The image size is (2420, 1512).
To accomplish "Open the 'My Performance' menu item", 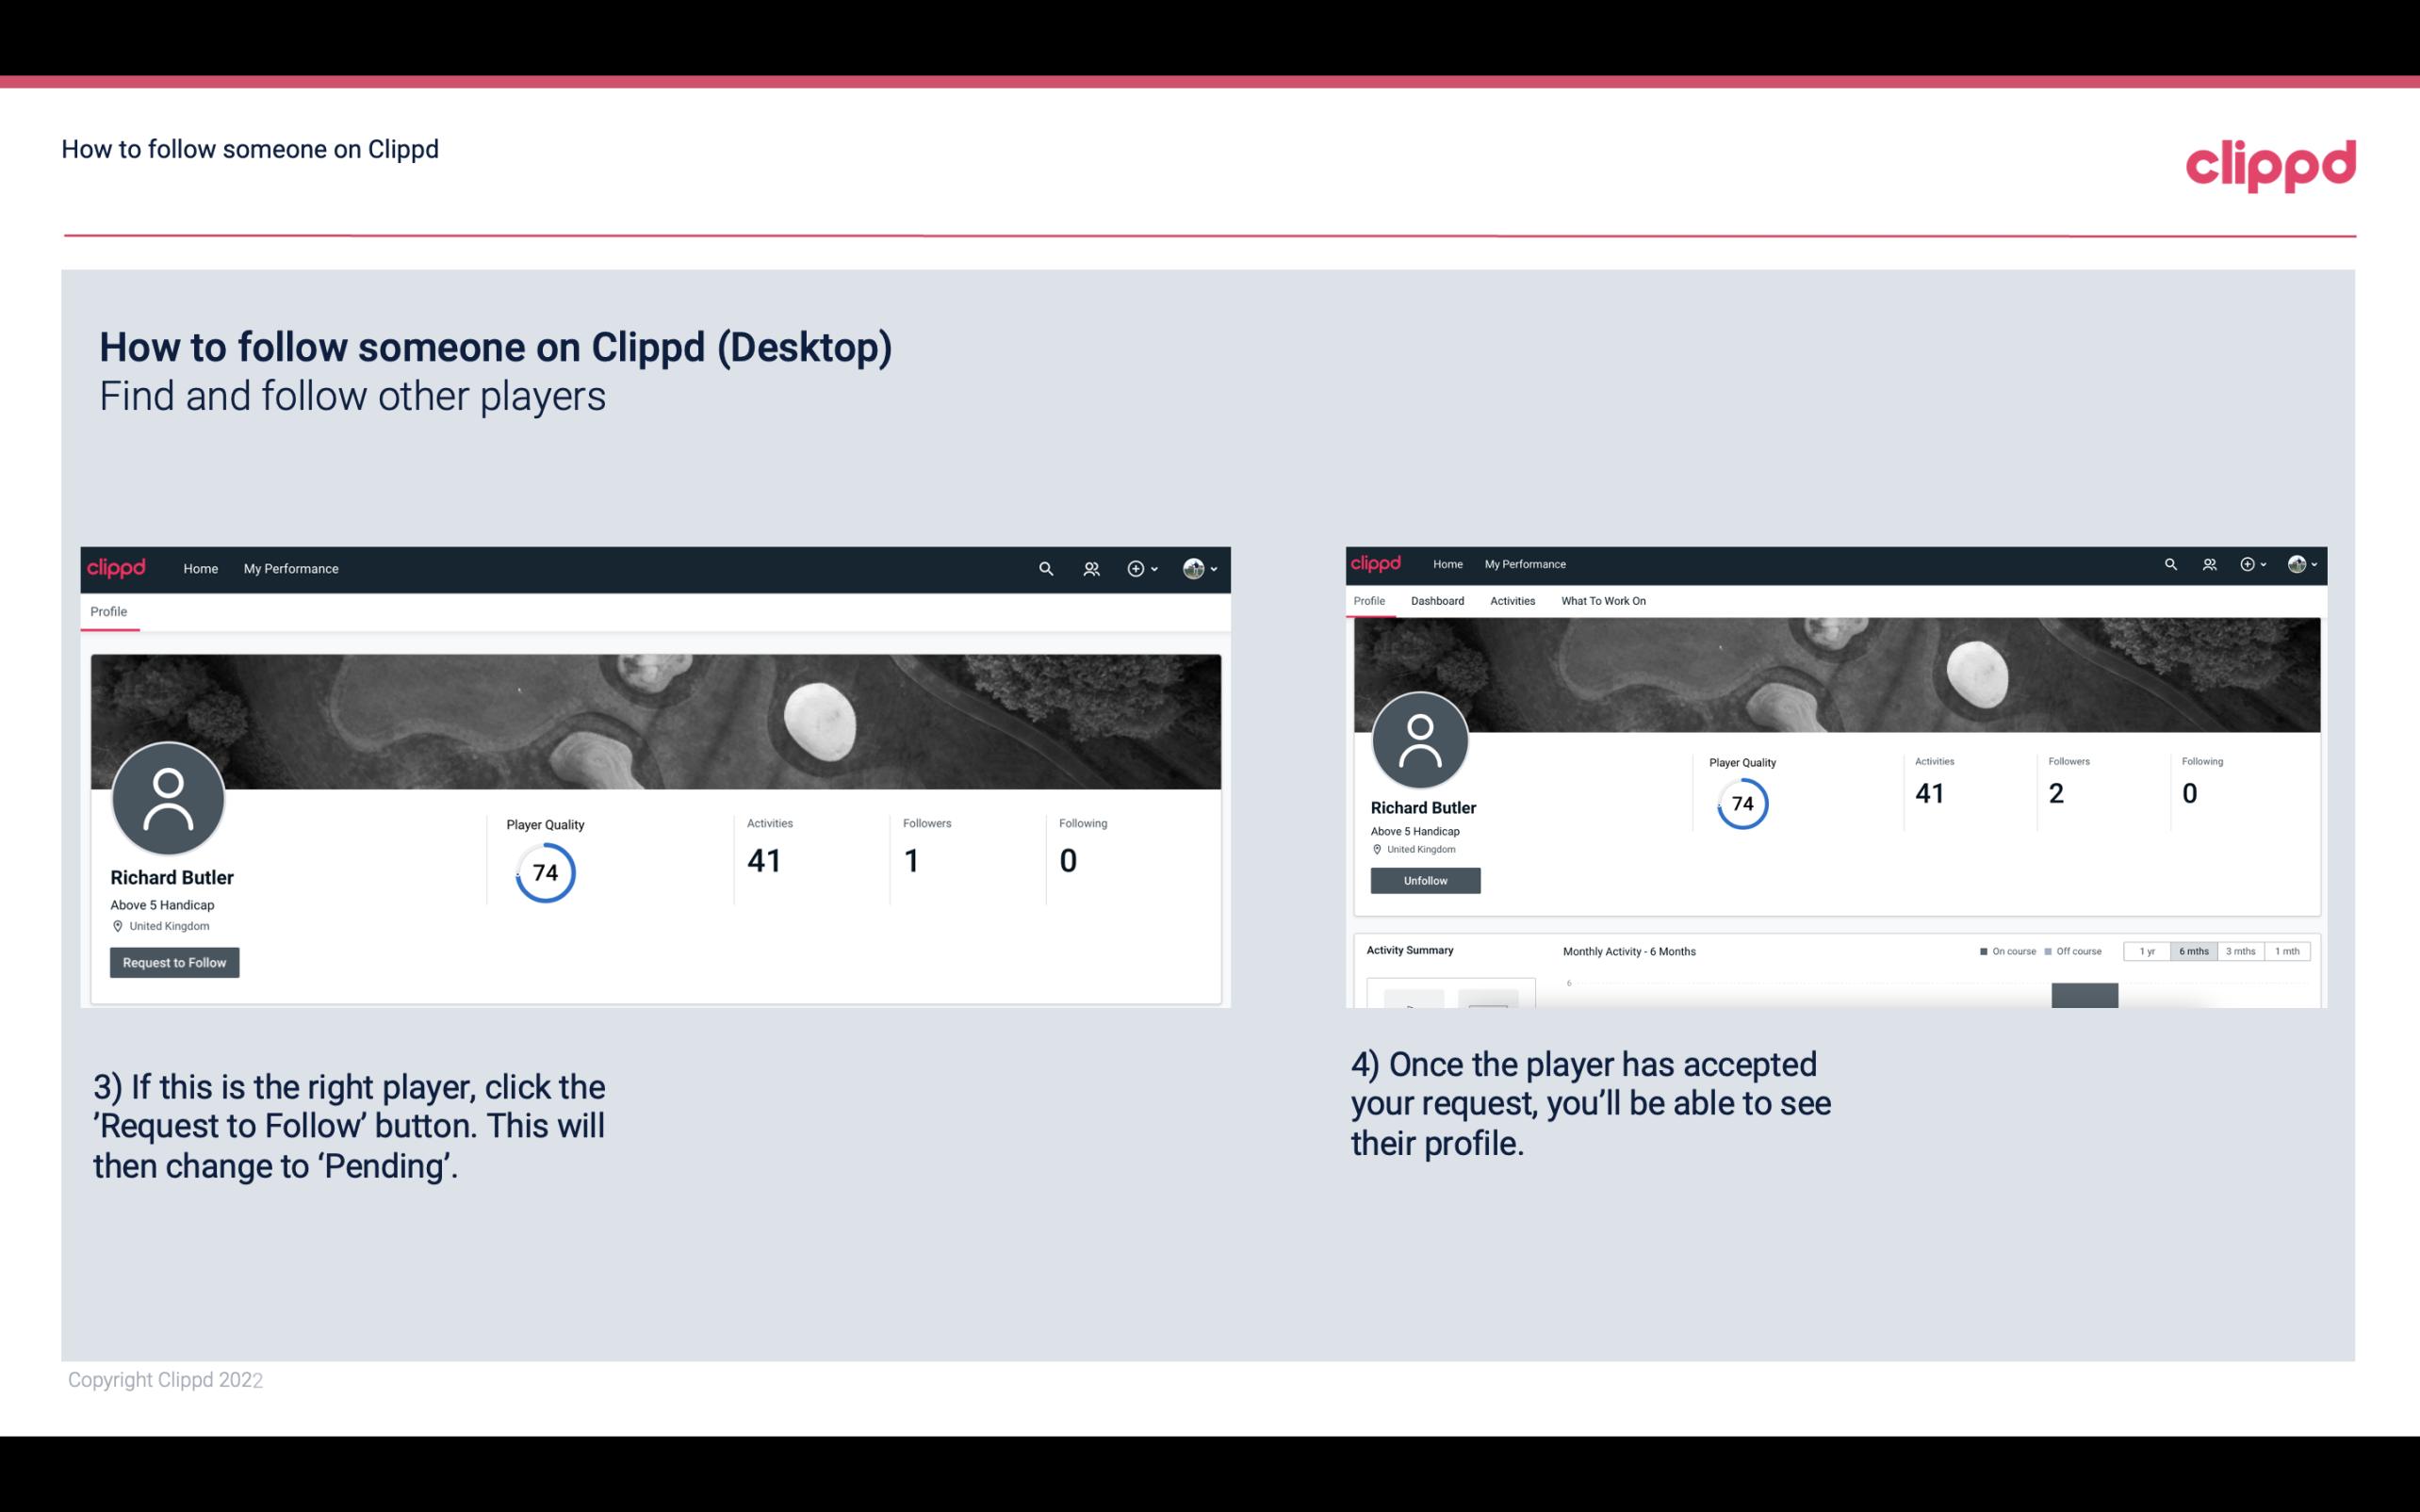I will pos(289,568).
